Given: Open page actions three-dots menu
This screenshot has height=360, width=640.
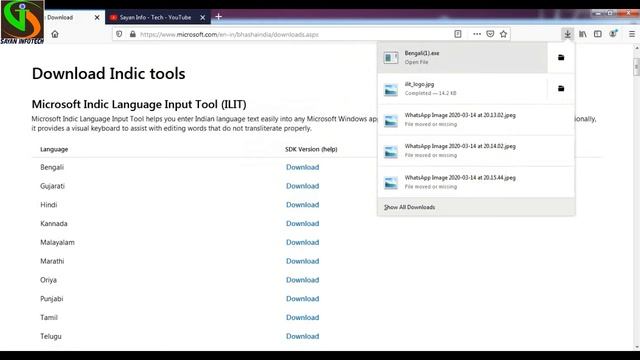Looking at the screenshot, I should pyautogui.click(x=477, y=34).
